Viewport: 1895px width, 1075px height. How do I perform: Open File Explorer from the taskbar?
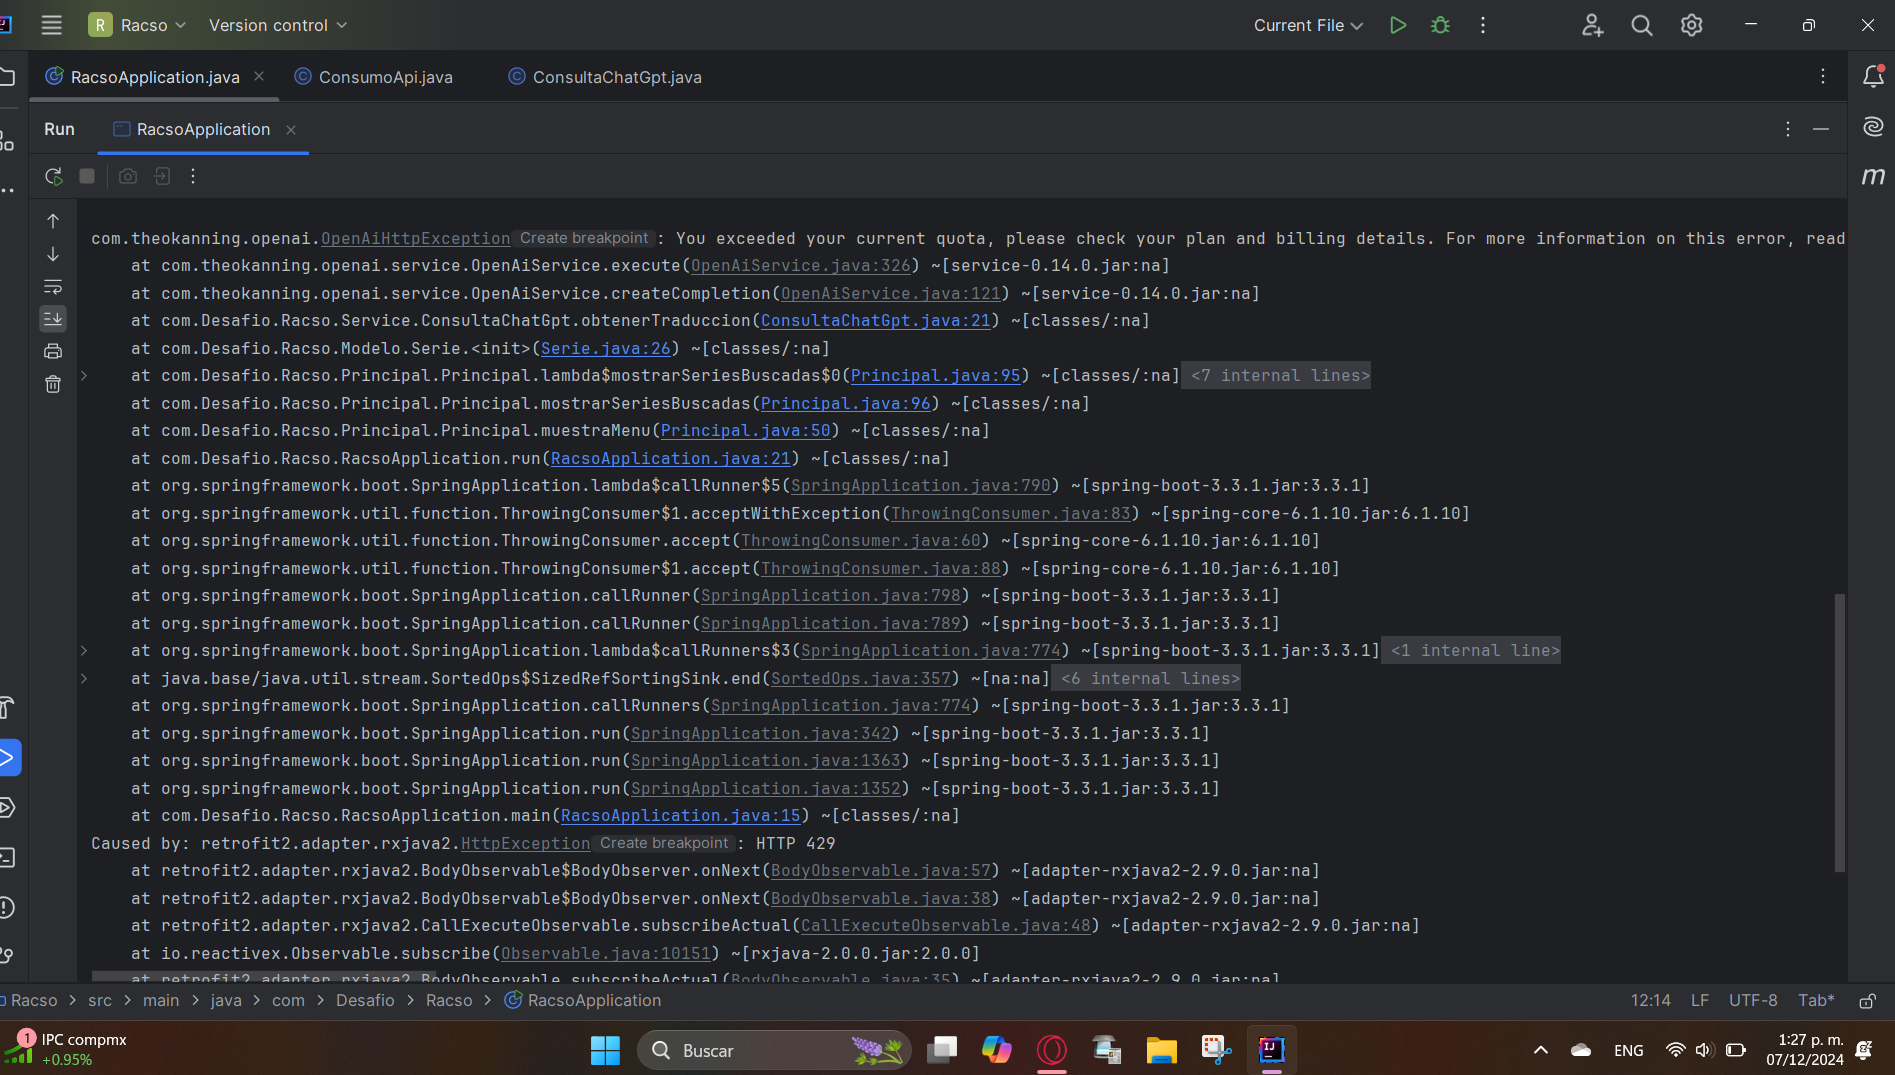[x=1160, y=1050]
